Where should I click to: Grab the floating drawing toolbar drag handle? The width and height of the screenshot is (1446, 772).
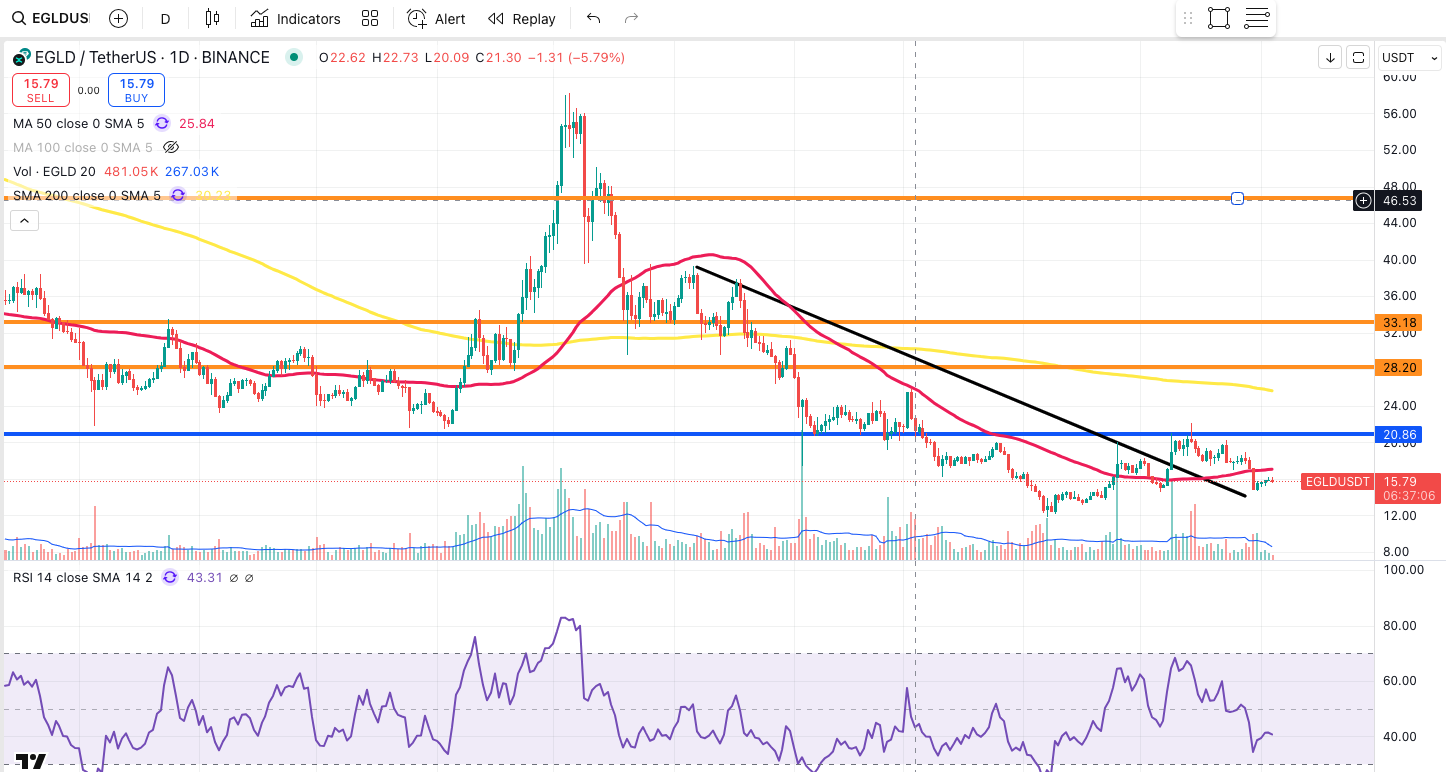1188,18
